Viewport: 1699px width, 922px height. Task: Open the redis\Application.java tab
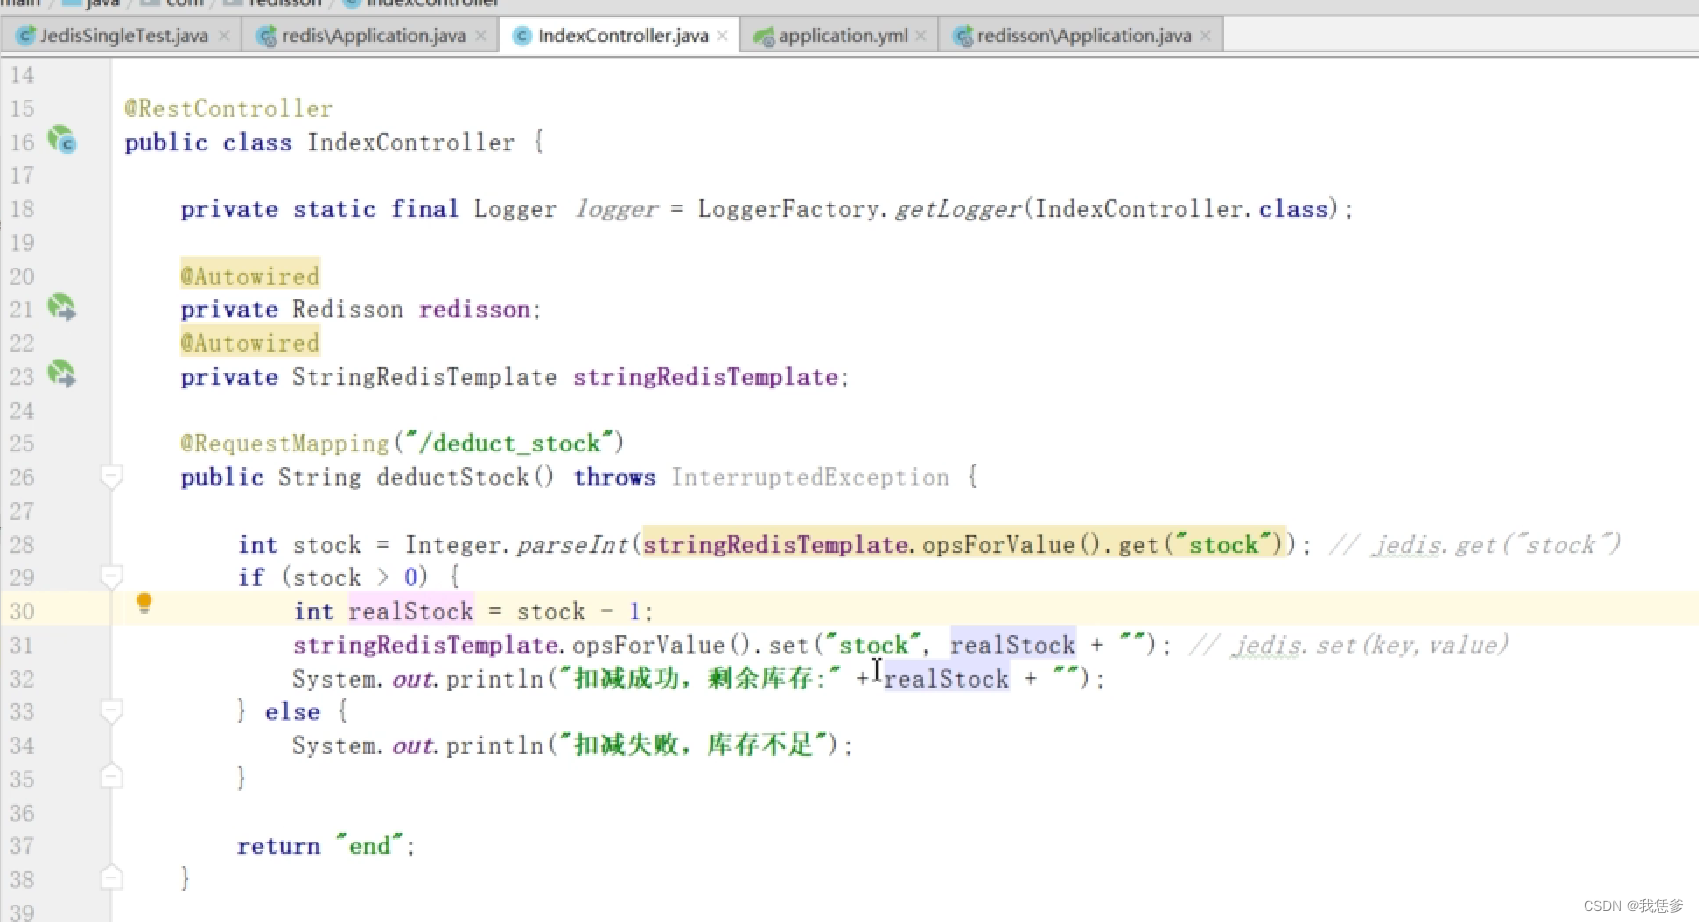click(x=373, y=36)
